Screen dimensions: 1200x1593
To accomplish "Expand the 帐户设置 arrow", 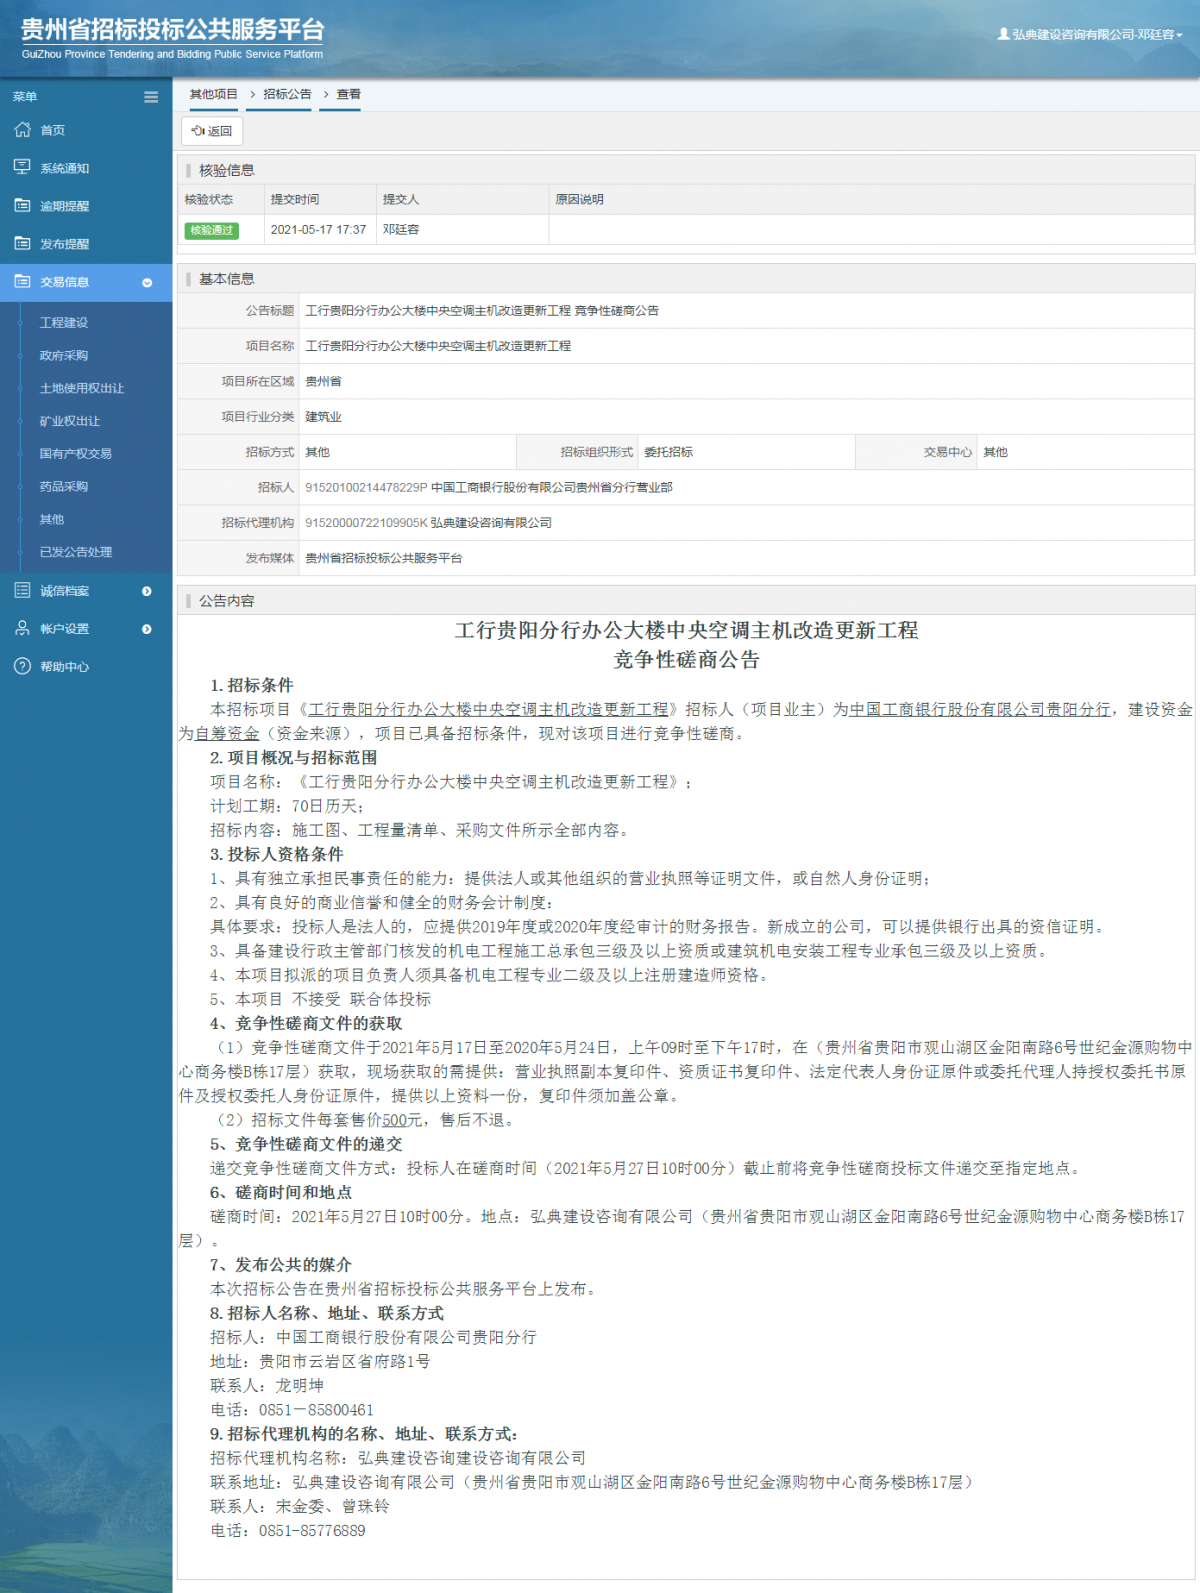I will [147, 629].
